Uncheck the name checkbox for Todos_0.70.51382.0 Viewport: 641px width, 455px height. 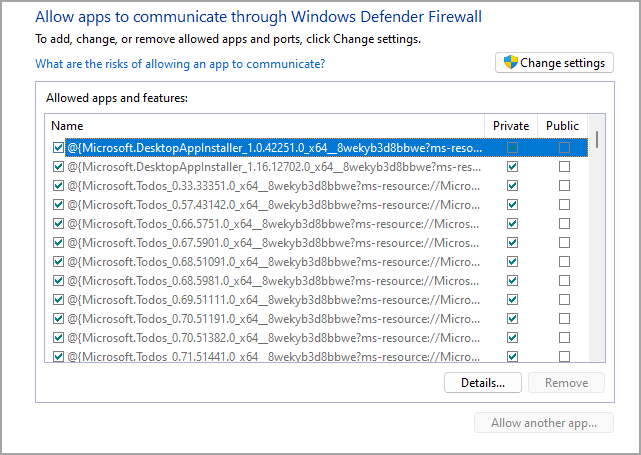point(58,338)
